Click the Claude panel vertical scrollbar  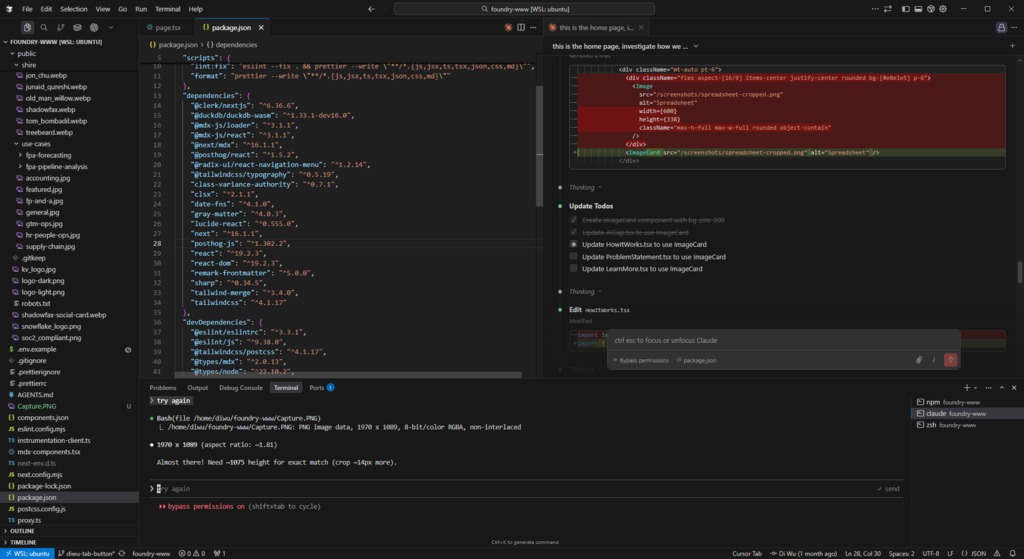(1019, 272)
